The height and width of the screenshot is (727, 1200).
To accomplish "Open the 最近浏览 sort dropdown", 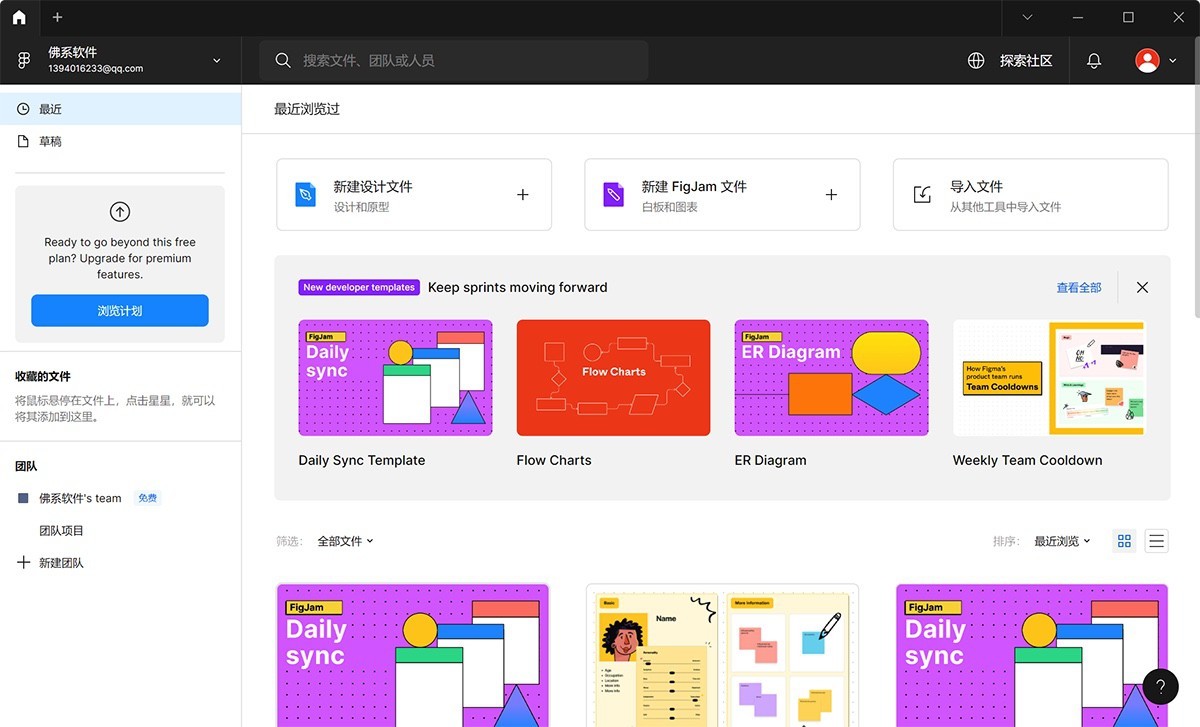I will [1061, 540].
